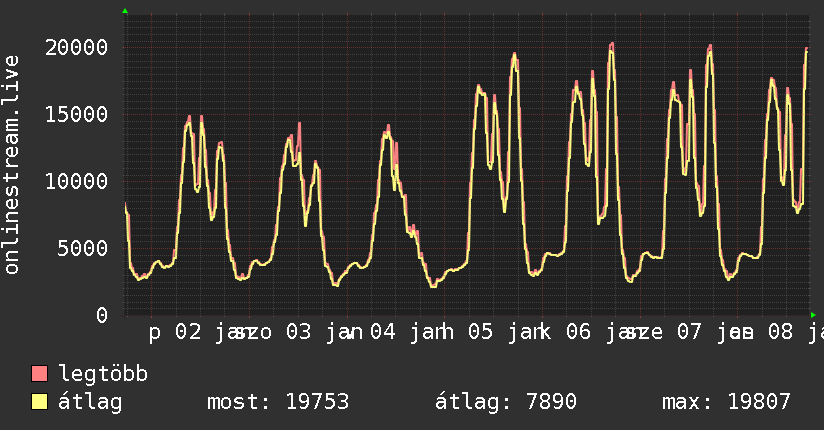Click the 0 y-axis label
This screenshot has height=430, width=824.
point(102,315)
